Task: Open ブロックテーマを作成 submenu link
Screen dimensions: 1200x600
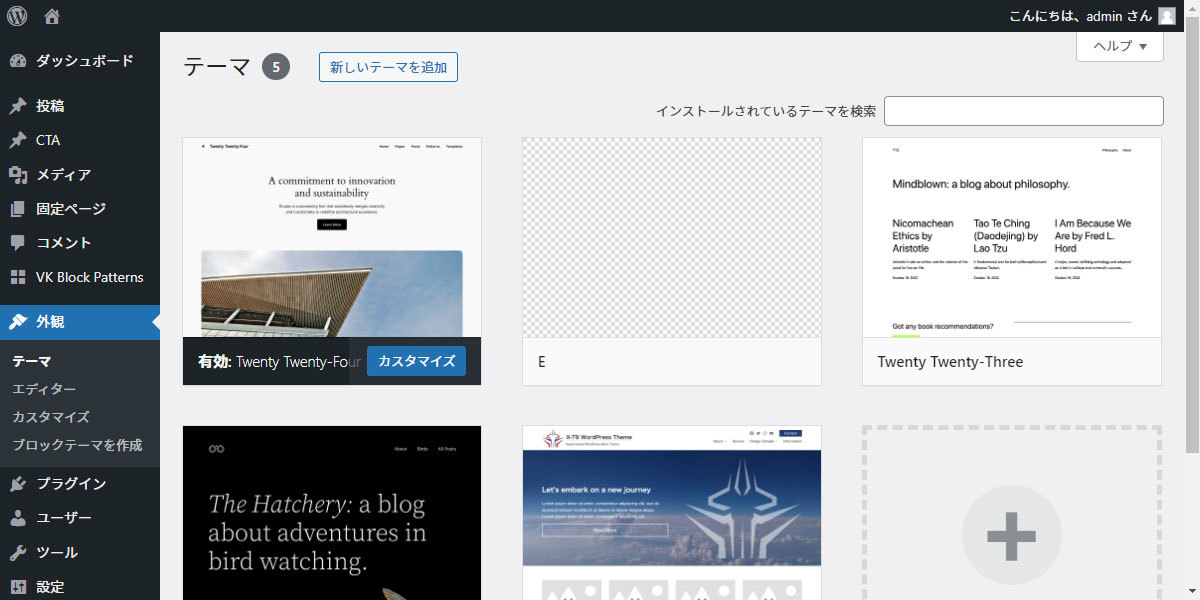Action: (77, 445)
